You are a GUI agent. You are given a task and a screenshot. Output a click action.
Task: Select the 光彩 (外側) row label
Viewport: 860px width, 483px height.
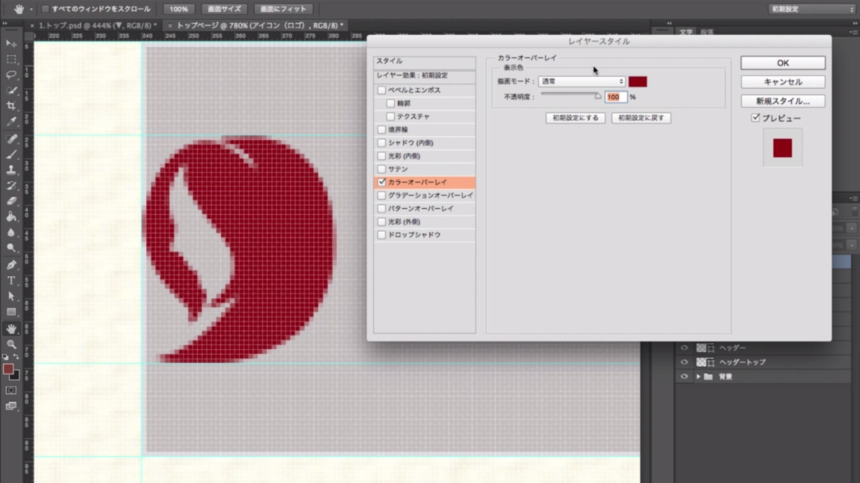click(404, 221)
